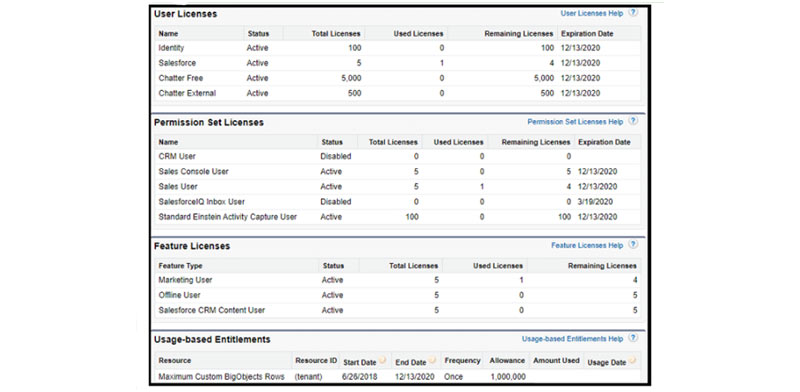Click the info icon beside End Date

(432, 361)
